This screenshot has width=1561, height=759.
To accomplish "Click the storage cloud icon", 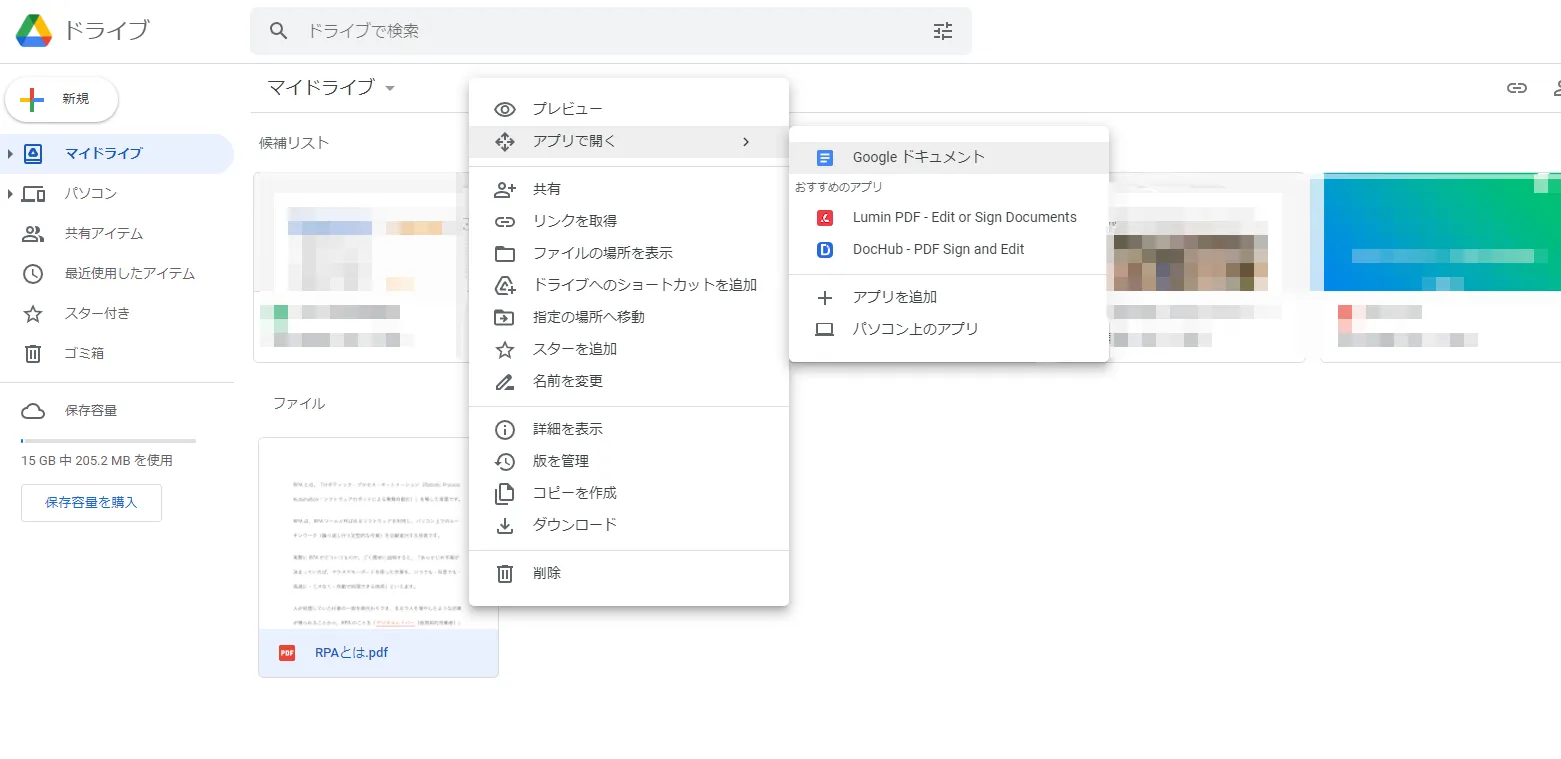I will click(x=33, y=411).
